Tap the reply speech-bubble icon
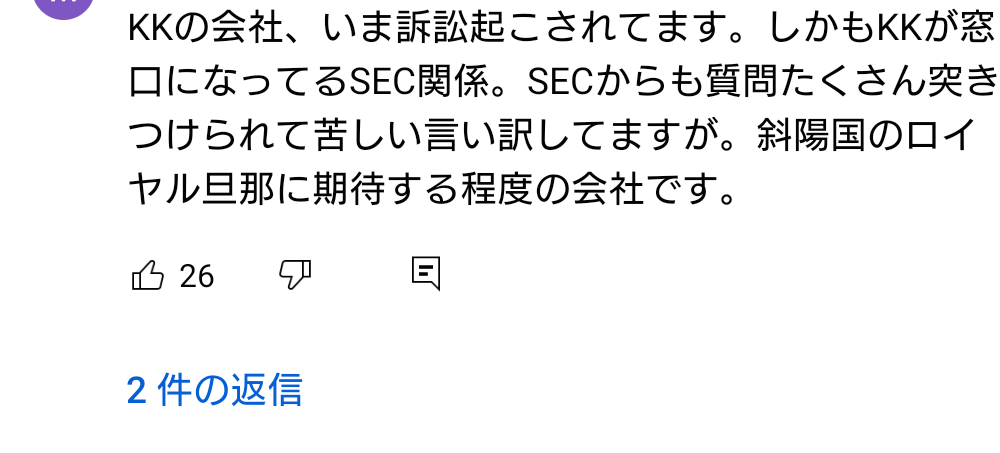 (426, 273)
